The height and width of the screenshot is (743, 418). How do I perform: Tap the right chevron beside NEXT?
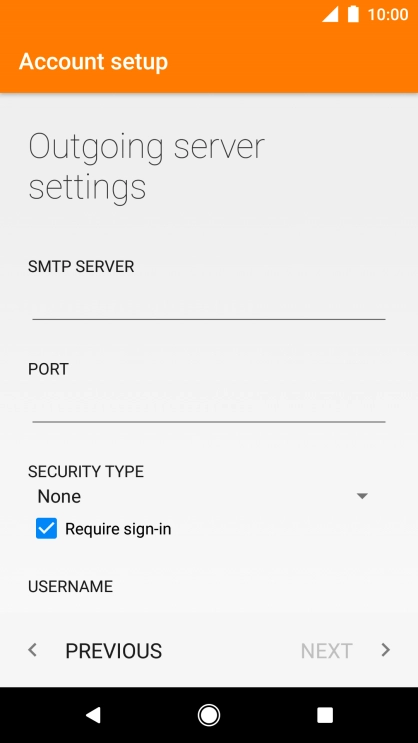coord(386,650)
